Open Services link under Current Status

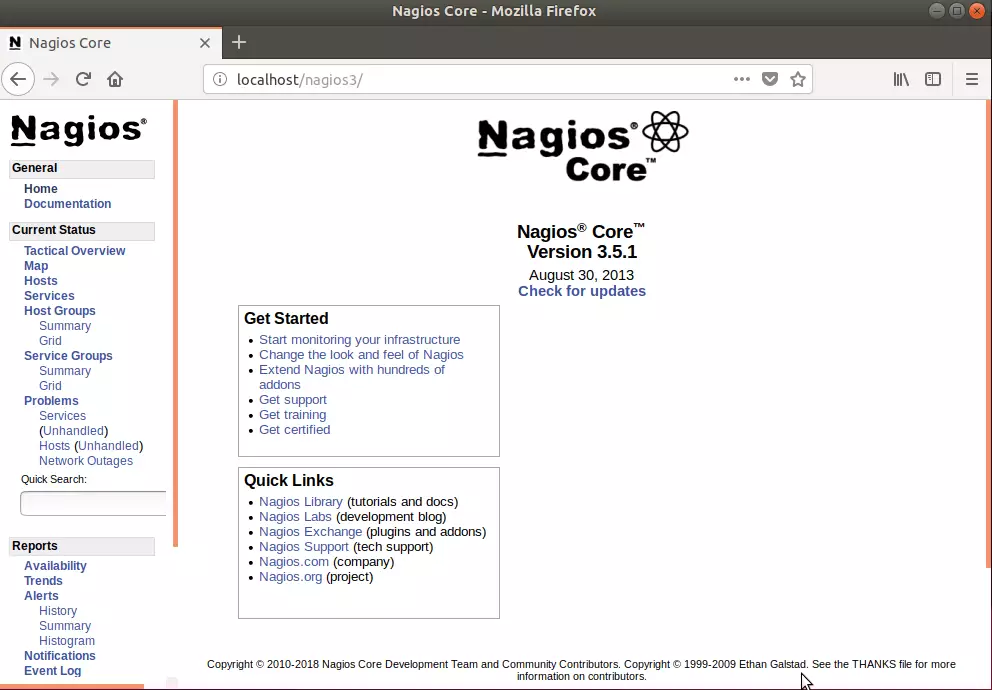[49, 296]
